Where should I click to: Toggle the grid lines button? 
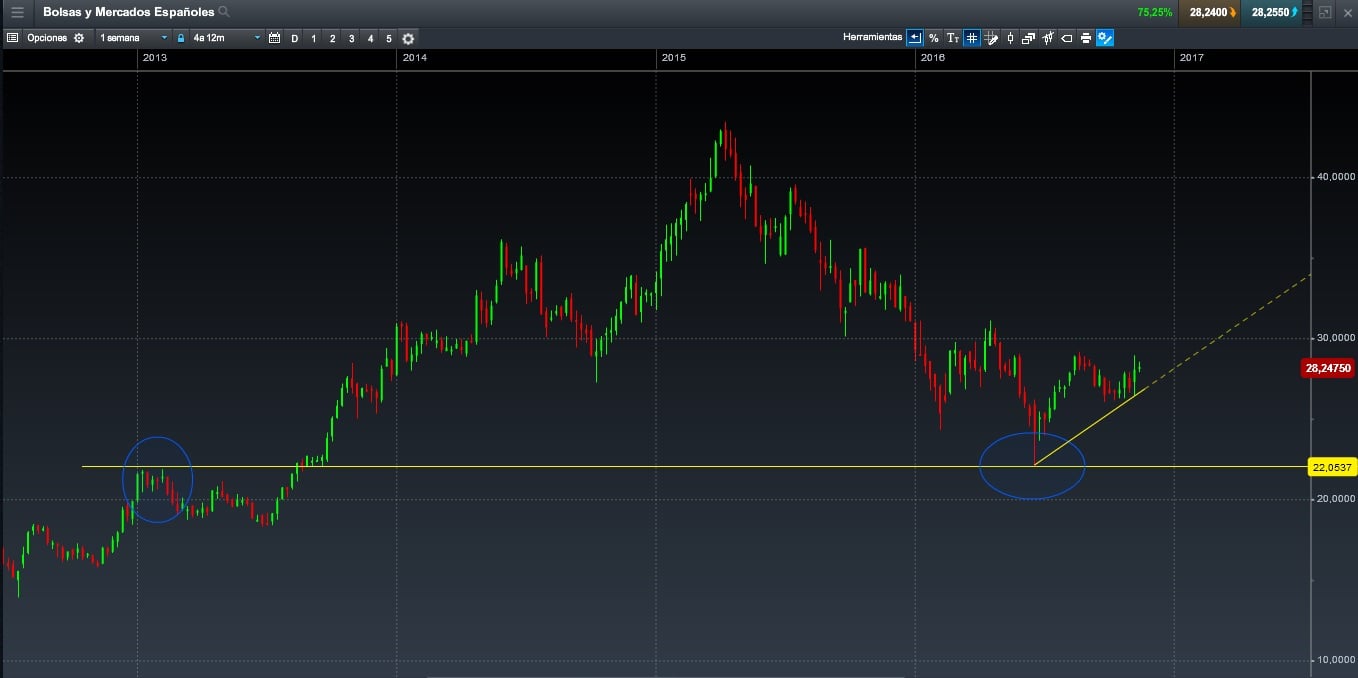pyautogui.click(x=972, y=38)
